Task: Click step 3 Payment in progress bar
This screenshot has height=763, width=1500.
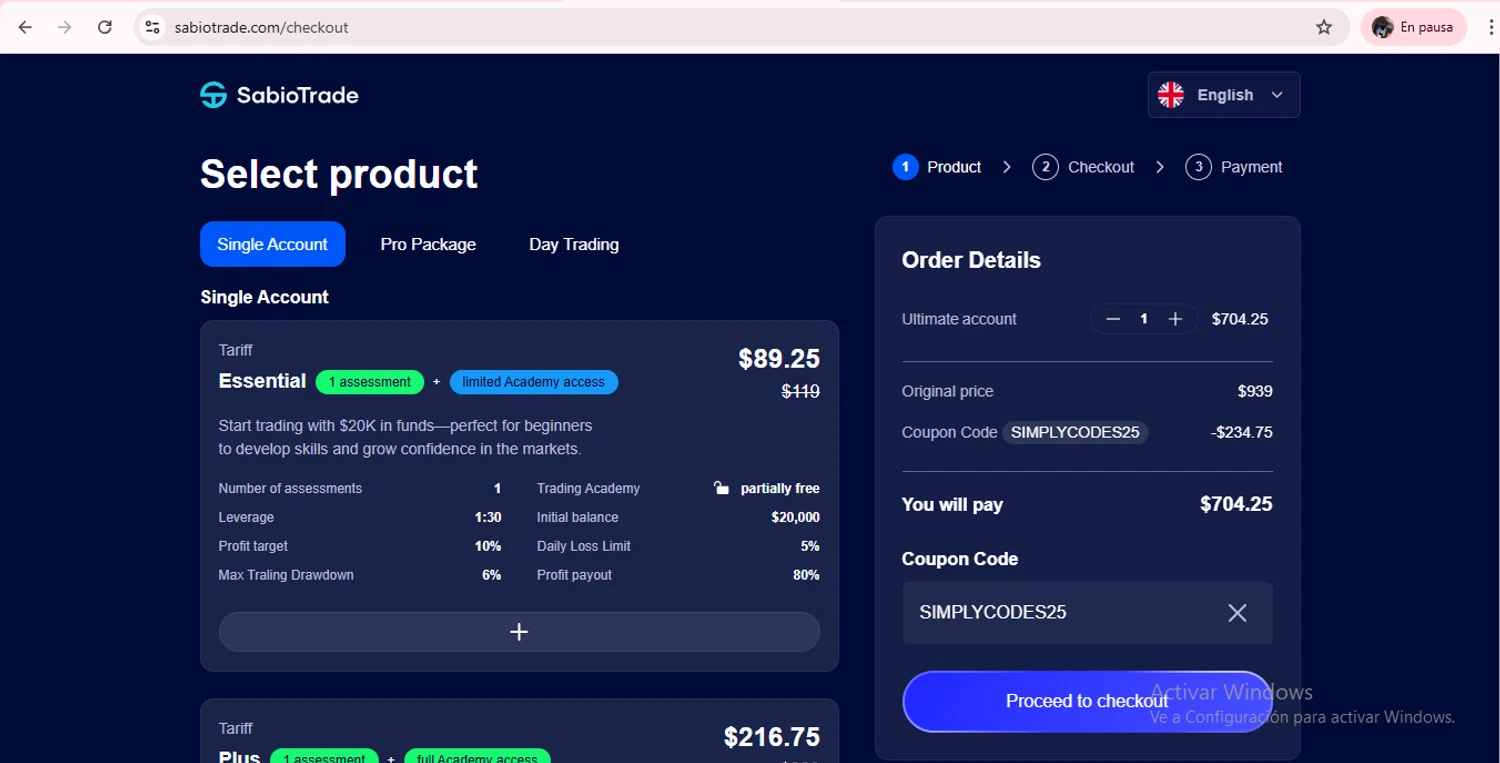Action: pyautogui.click(x=1234, y=167)
